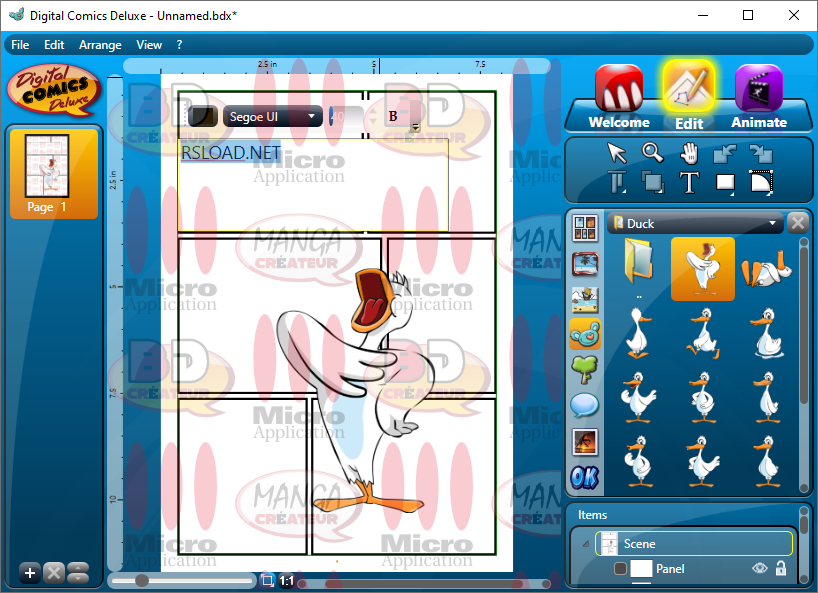This screenshot has width=818, height=593.
Task: Open the green tree objects category
Action: [x=585, y=369]
